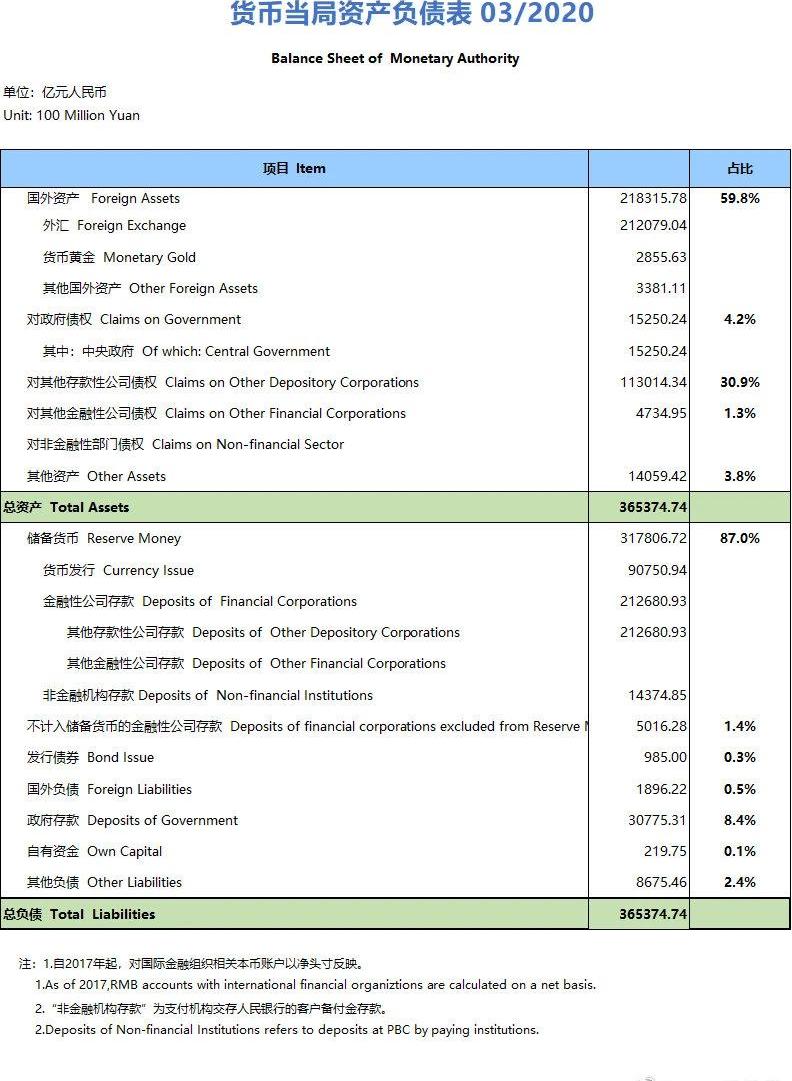Viewport: 792px width, 1081px height.
Task: Click the Claims on Non-financial Sector label
Action: [185, 444]
